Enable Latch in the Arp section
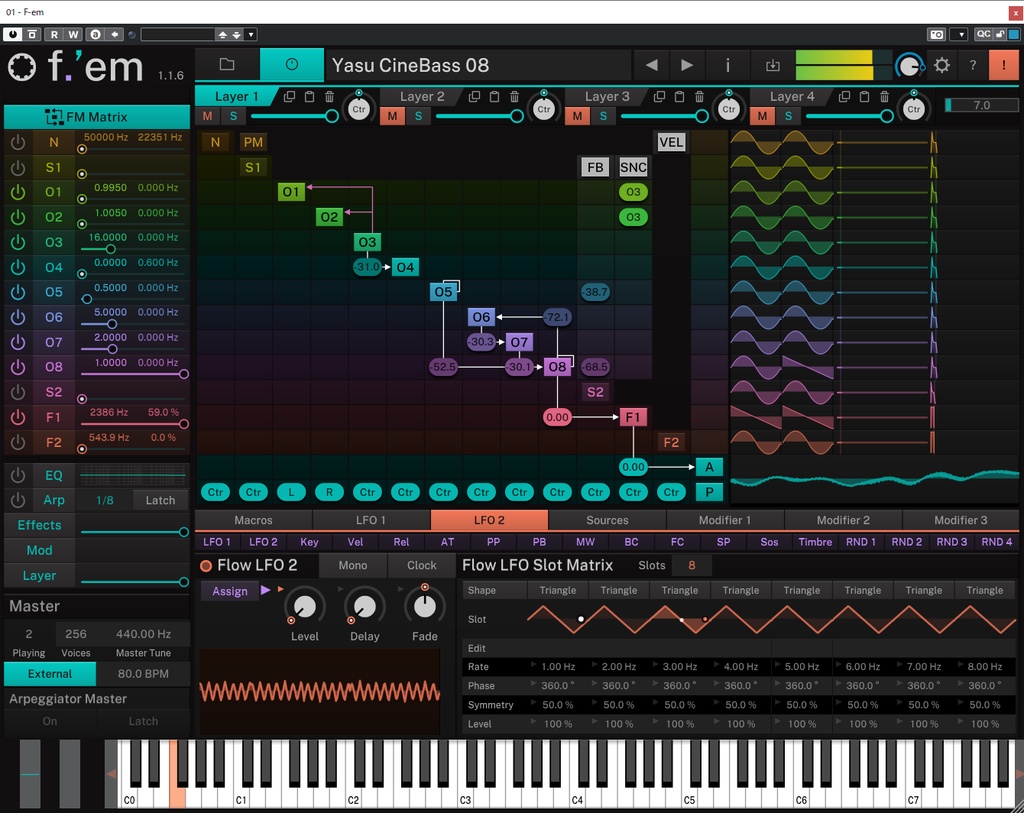The width and height of the screenshot is (1024, 813). click(x=159, y=500)
